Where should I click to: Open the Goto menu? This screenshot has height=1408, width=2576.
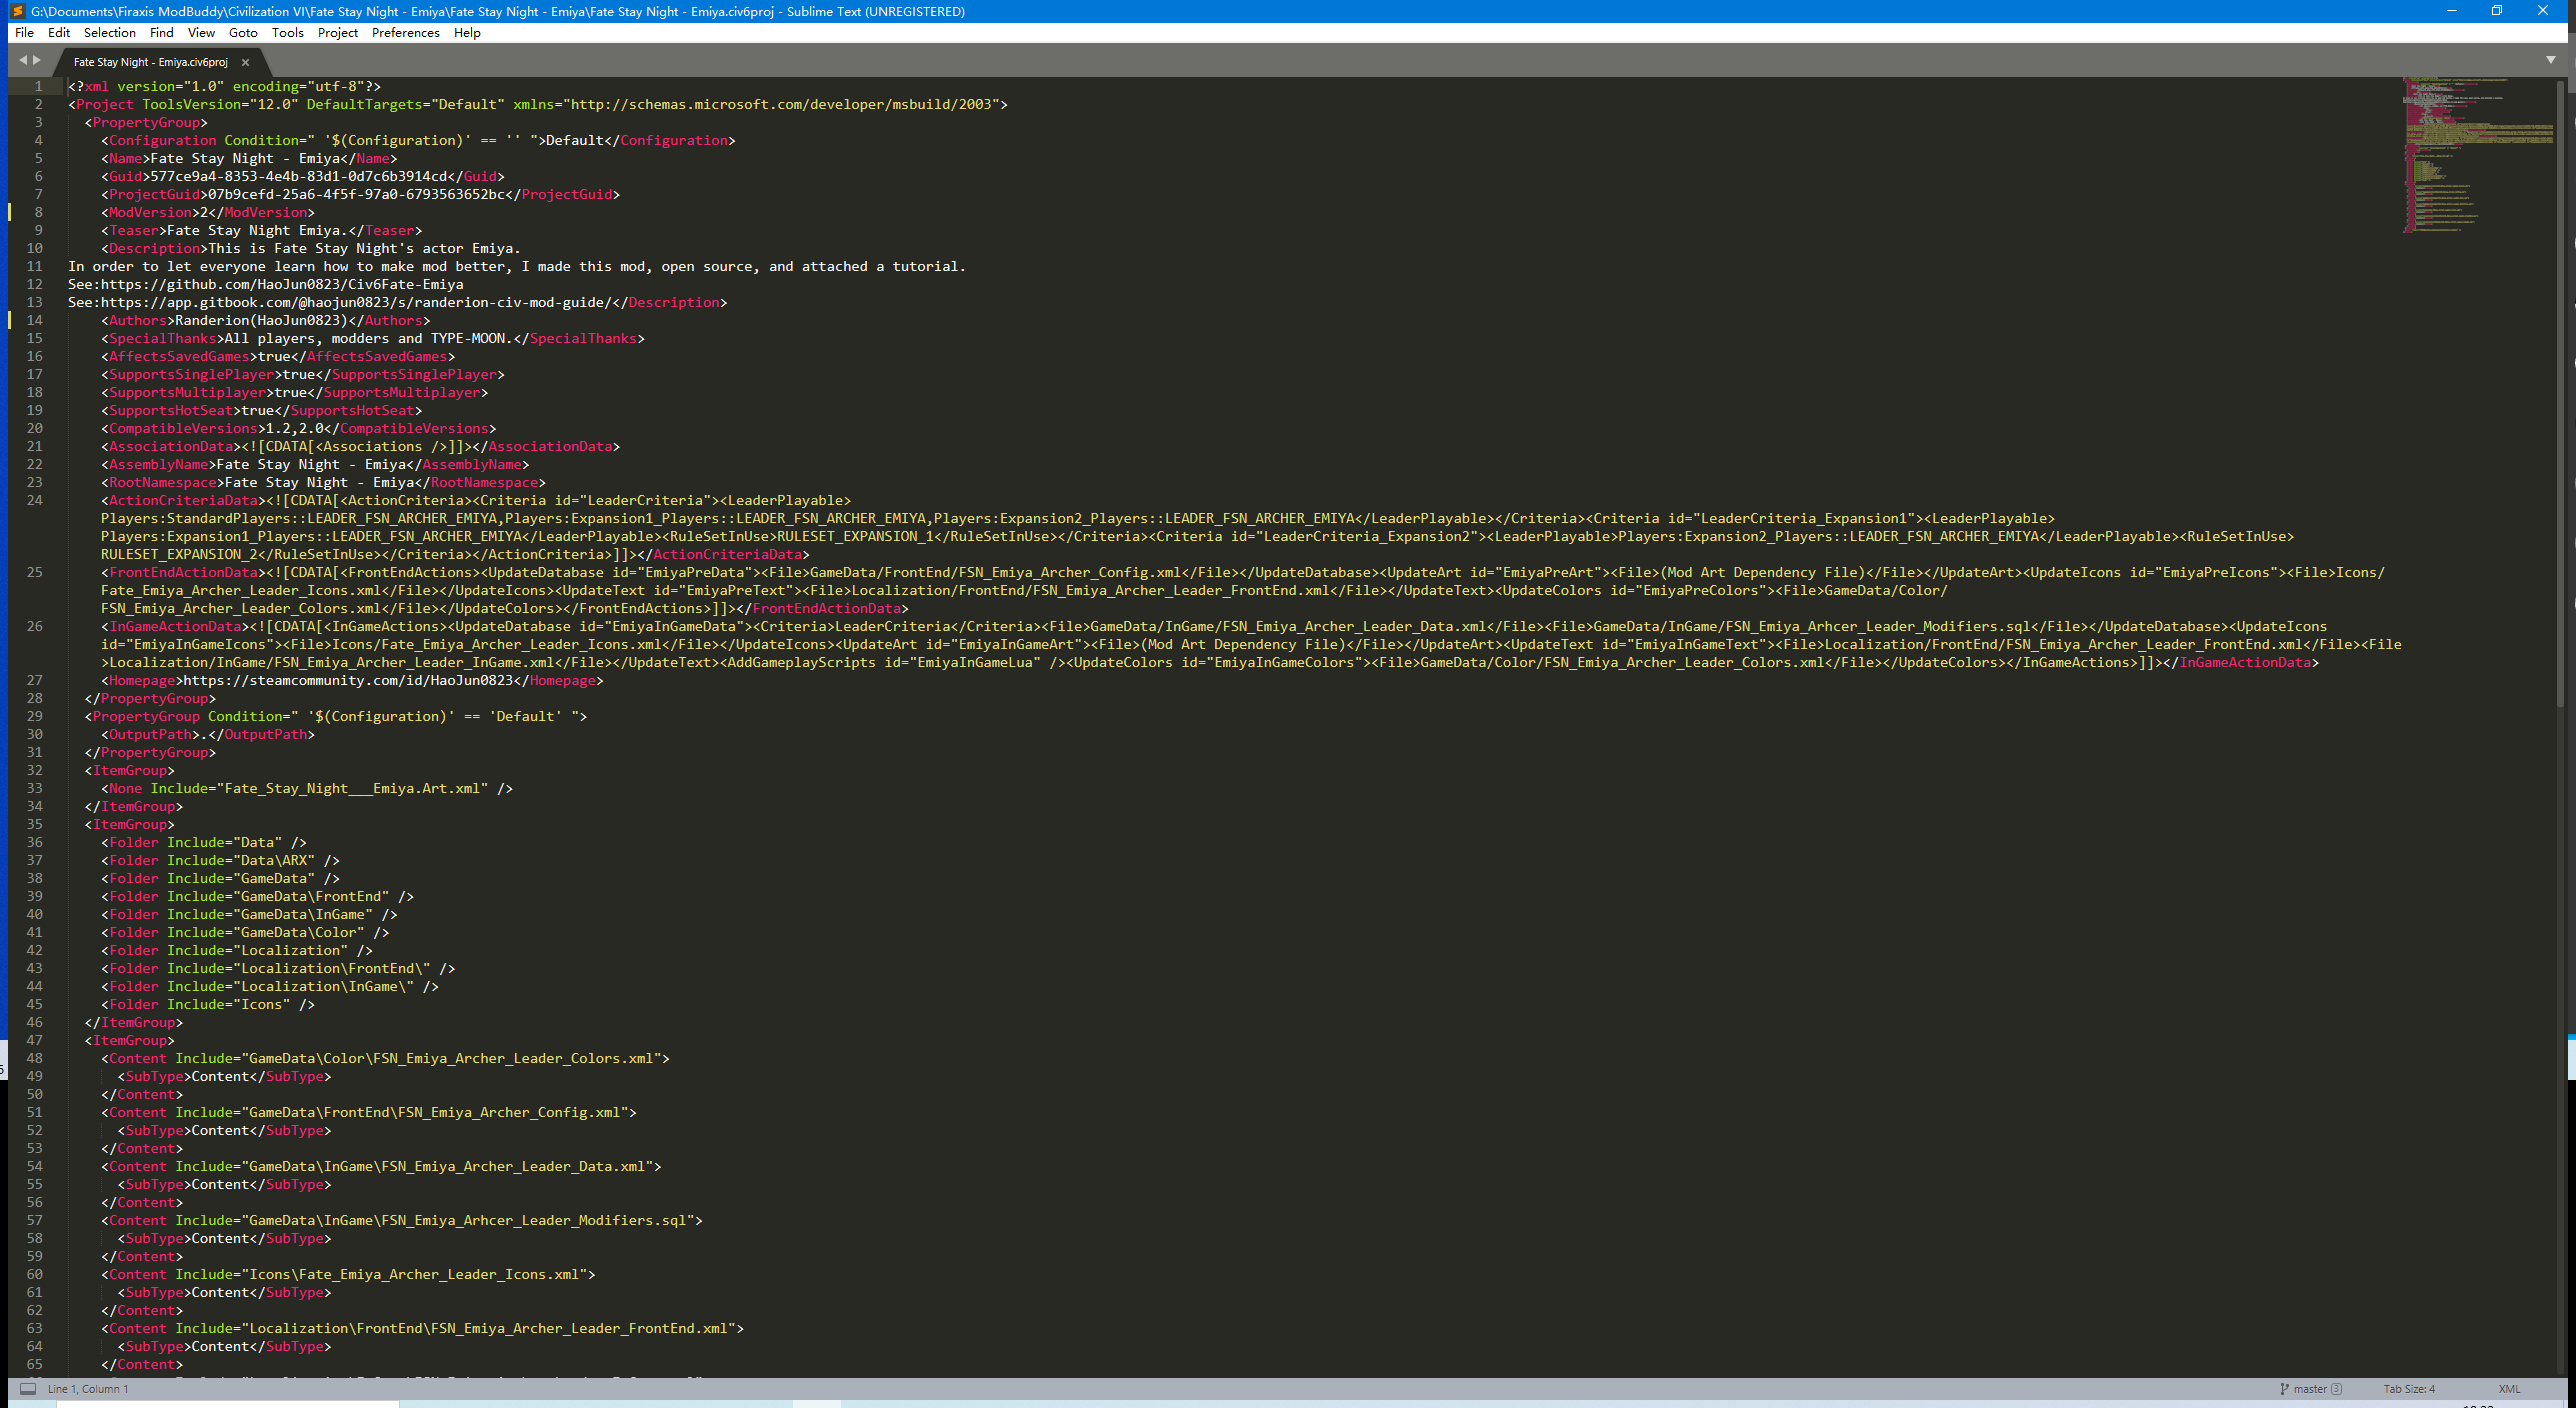coord(243,33)
